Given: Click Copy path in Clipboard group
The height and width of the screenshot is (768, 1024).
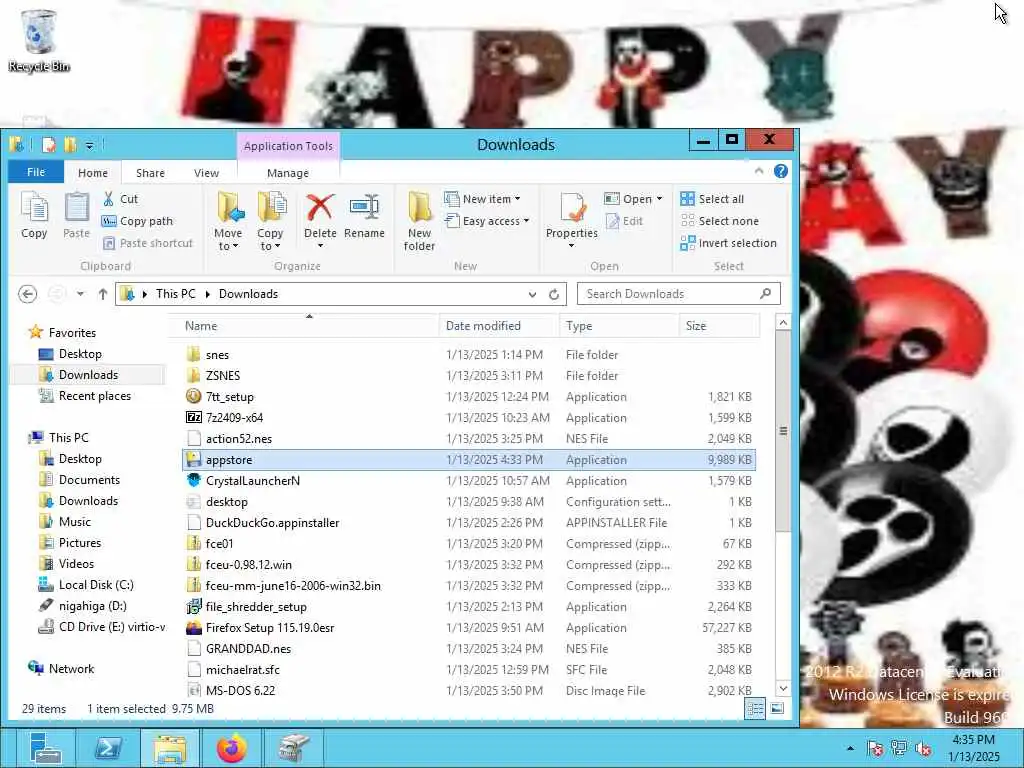Looking at the screenshot, I should coord(138,221).
